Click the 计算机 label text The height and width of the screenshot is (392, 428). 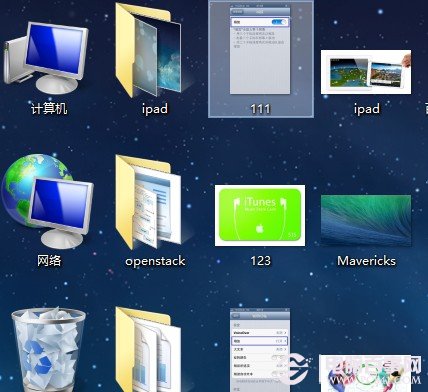click(x=49, y=109)
